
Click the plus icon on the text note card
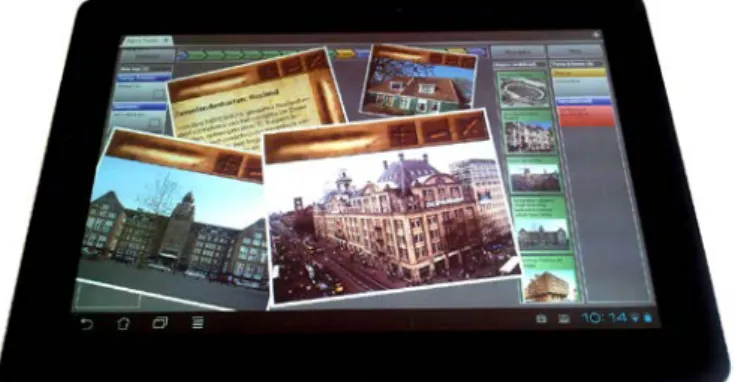point(268,71)
